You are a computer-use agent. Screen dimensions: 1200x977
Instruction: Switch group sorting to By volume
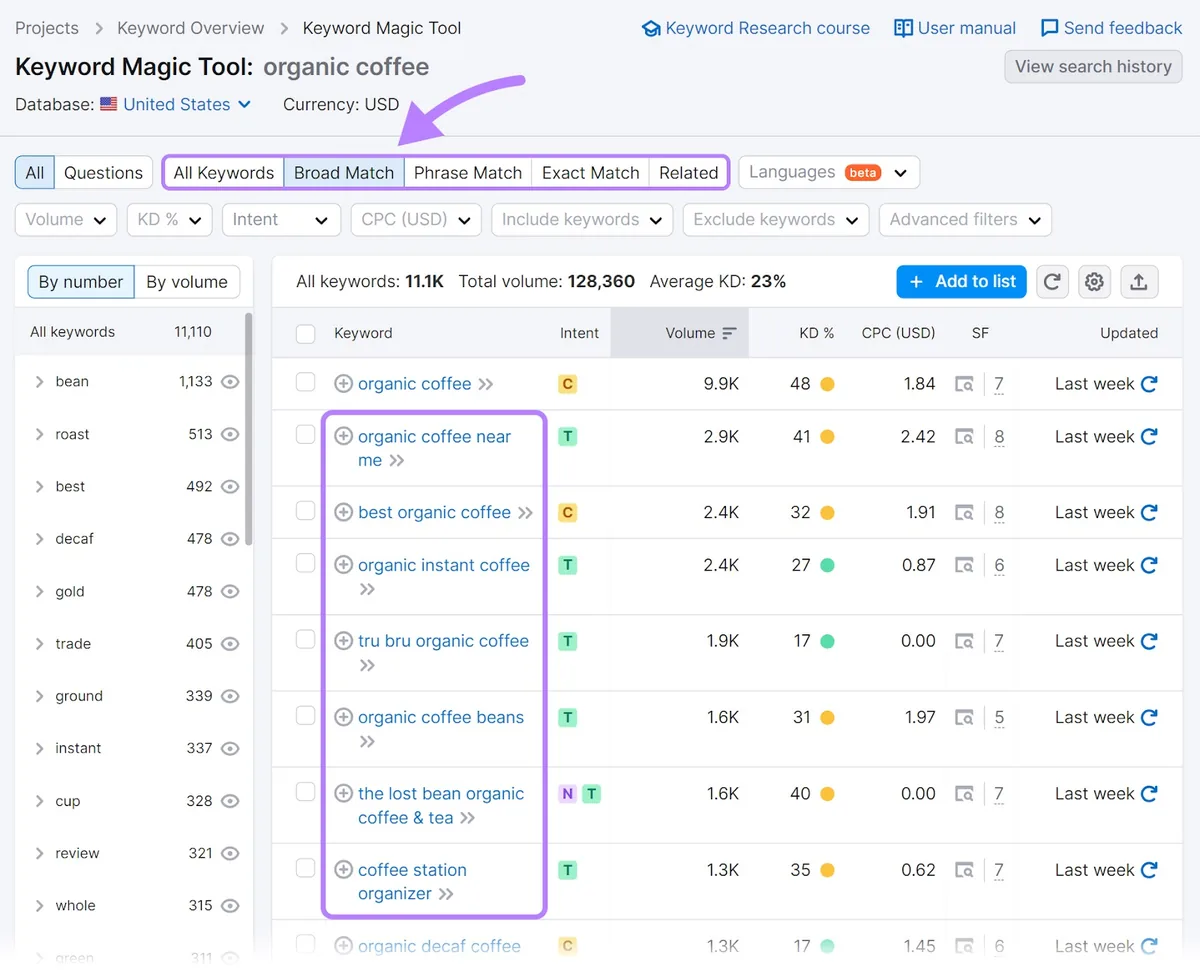(187, 282)
